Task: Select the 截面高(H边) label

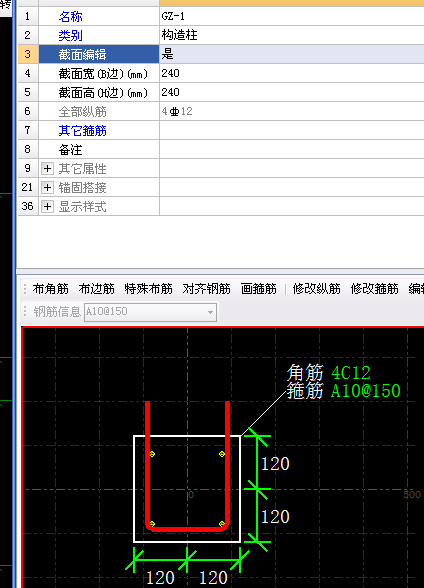Action: click(x=103, y=93)
